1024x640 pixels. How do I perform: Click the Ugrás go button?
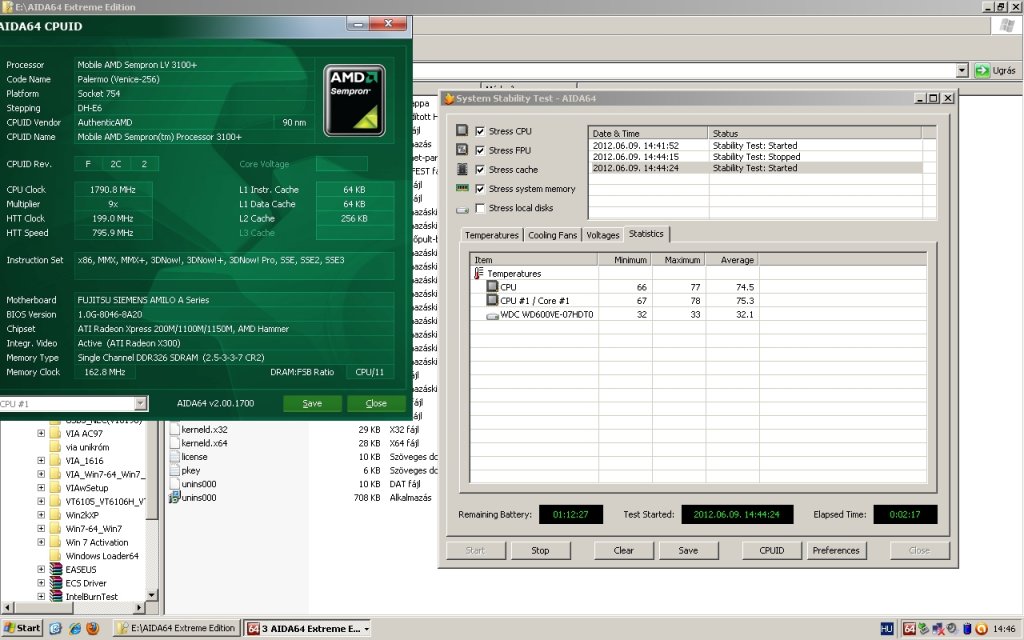pos(995,71)
